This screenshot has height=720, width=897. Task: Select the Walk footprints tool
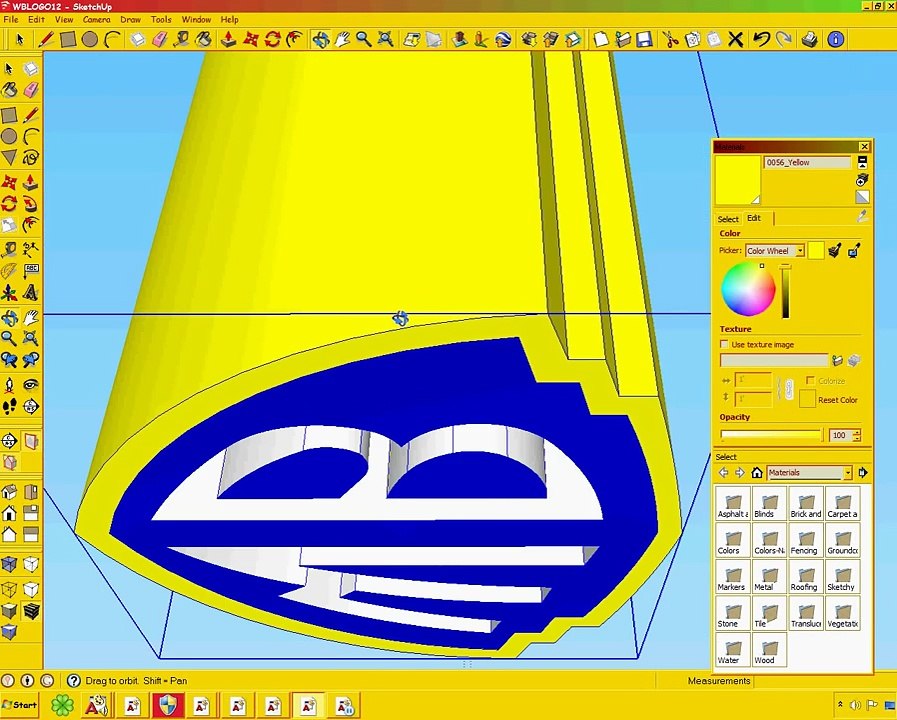tap(9, 407)
